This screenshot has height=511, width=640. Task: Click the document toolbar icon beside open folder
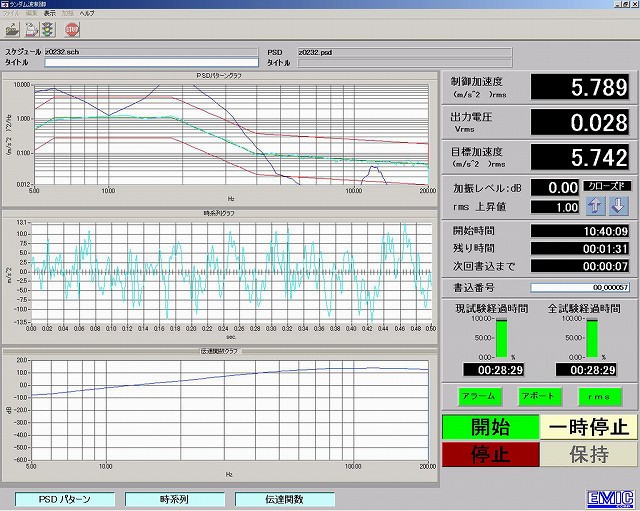(30, 29)
